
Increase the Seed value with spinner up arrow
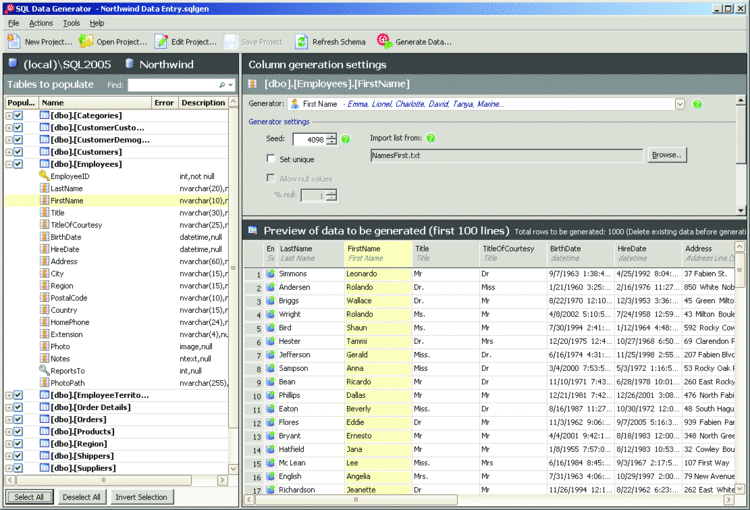pyautogui.click(x=331, y=136)
